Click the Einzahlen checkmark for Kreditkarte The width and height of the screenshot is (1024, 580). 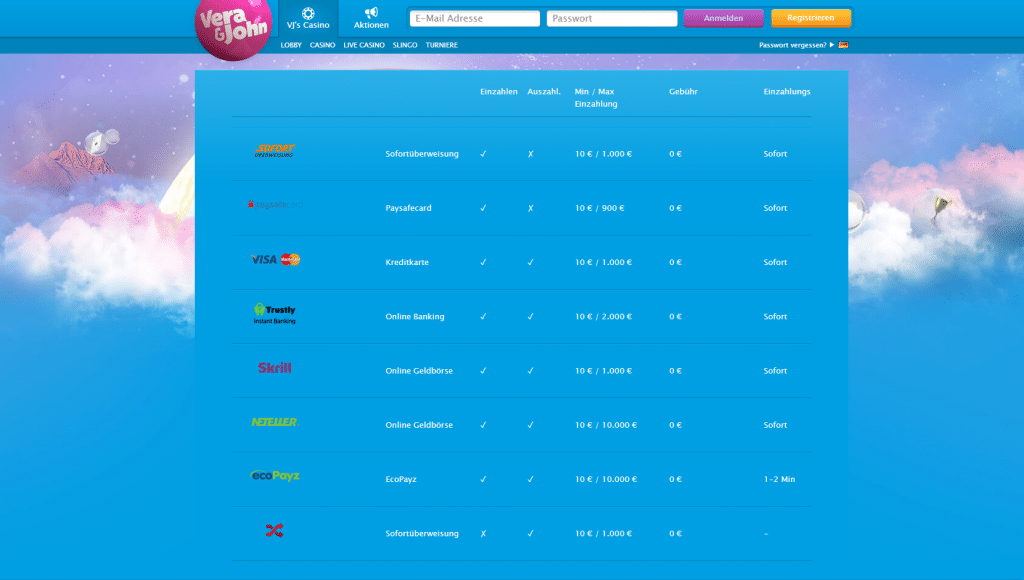[483, 262]
